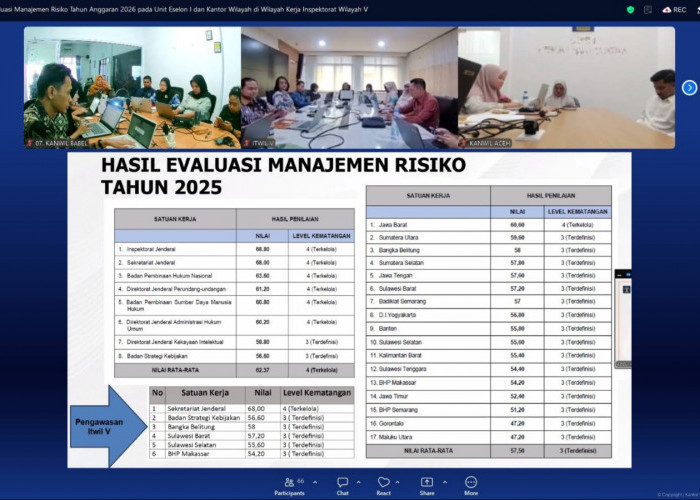Click the Sumatera Selatan row
This screenshot has width=700, height=500.
click(x=489, y=263)
